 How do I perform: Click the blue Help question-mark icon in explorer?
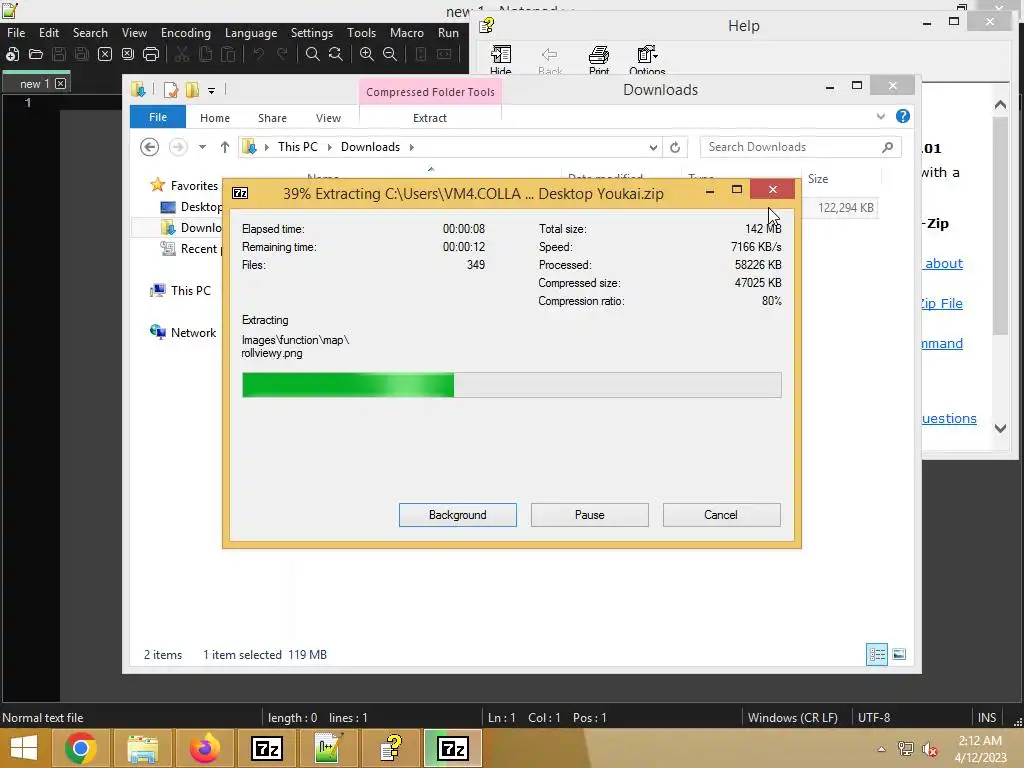pos(903,116)
